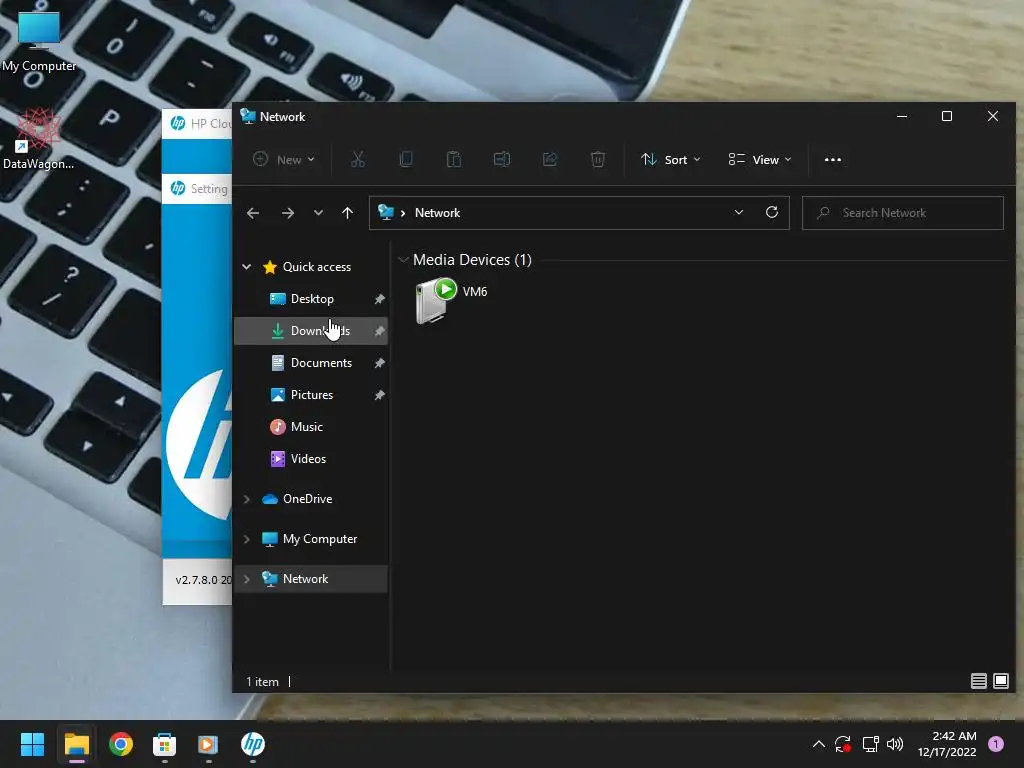The image size is (1024, 768).
Task: Go back with the left arrow
Action: [x=253, y=213]
